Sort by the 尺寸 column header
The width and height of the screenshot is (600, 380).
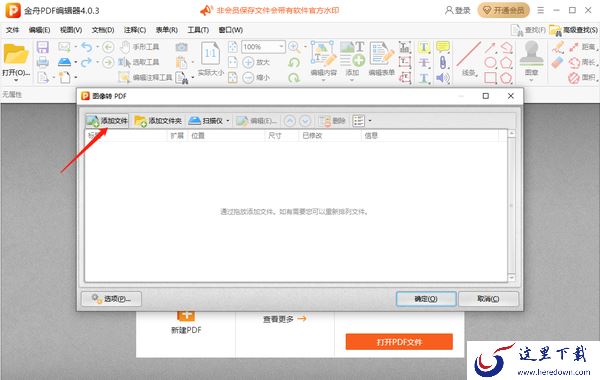pos(281,135)
